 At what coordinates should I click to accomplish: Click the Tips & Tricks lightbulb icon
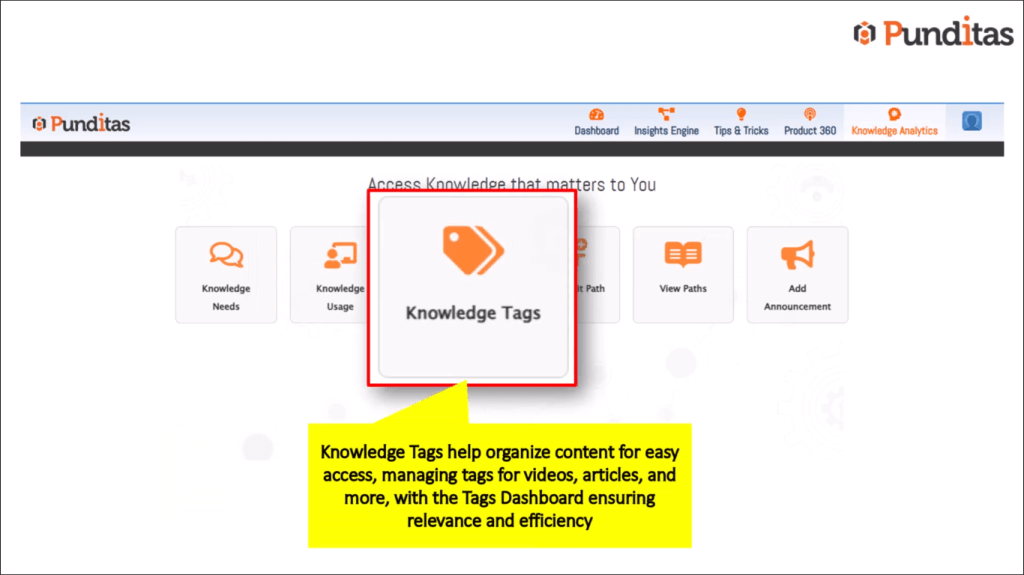pos(741,115)
